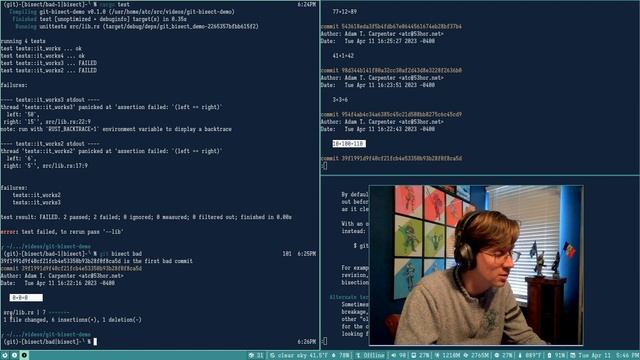
Task: Click the weather icon beside 'clear sky'
Action: tap(272, 356)
